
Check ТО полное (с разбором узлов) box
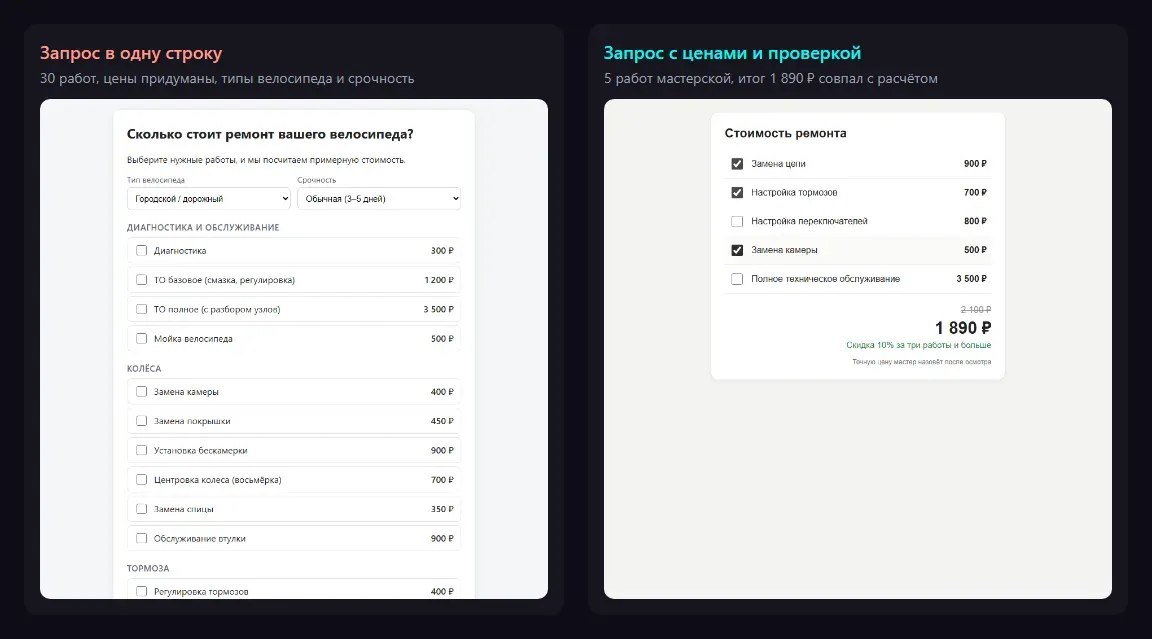[x=142, y=309]
